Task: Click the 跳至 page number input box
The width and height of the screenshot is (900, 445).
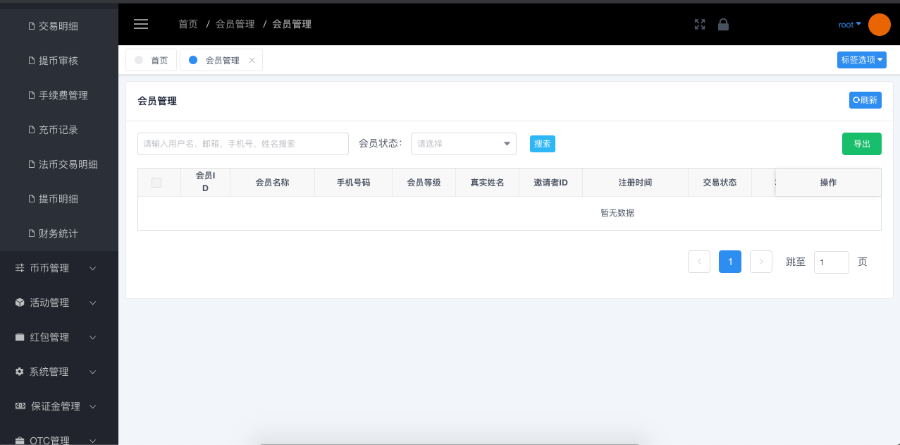Action: (830, 262)
